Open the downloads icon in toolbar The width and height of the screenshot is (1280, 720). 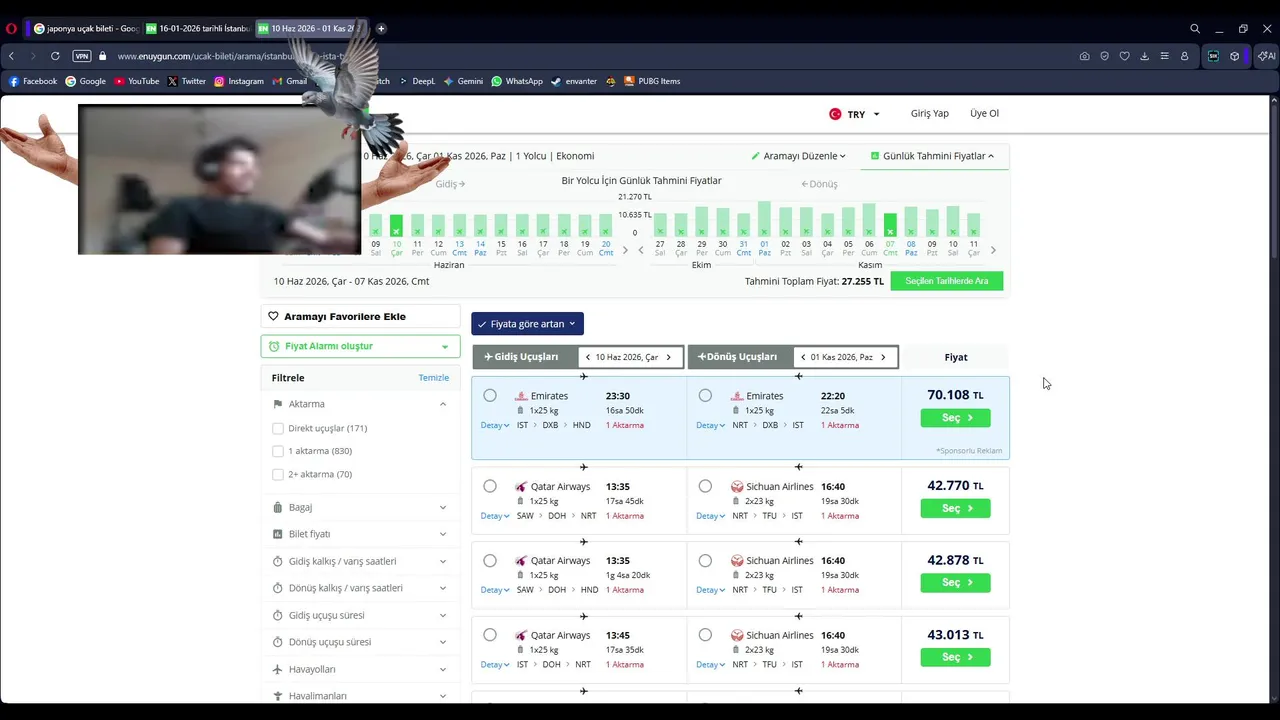tap(1144, 56)
